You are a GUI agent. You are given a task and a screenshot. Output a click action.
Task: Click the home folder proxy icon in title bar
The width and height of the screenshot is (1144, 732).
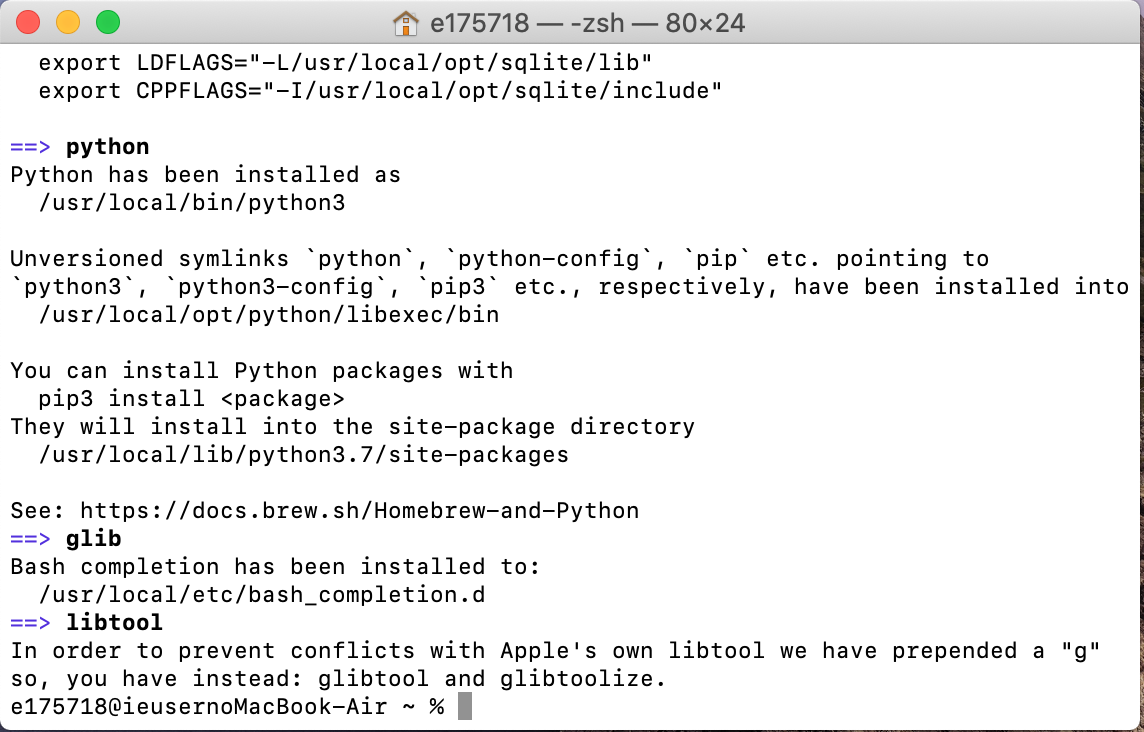click(406, 23)
